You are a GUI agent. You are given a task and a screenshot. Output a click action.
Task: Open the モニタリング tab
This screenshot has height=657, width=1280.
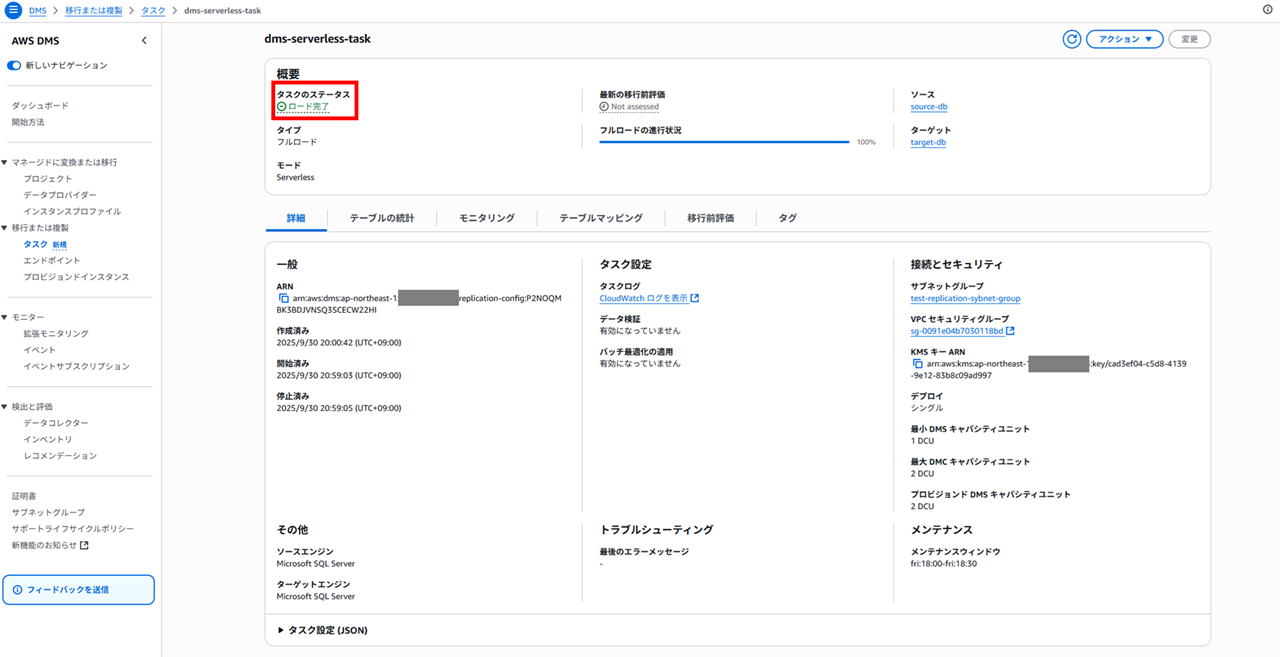[487, 218]
